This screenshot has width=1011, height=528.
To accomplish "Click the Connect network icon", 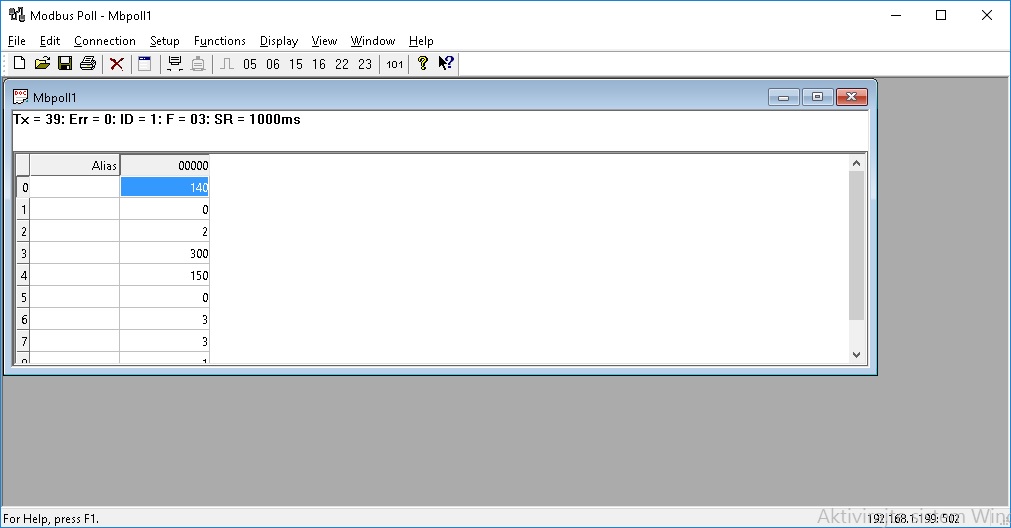I will [175, 64].
